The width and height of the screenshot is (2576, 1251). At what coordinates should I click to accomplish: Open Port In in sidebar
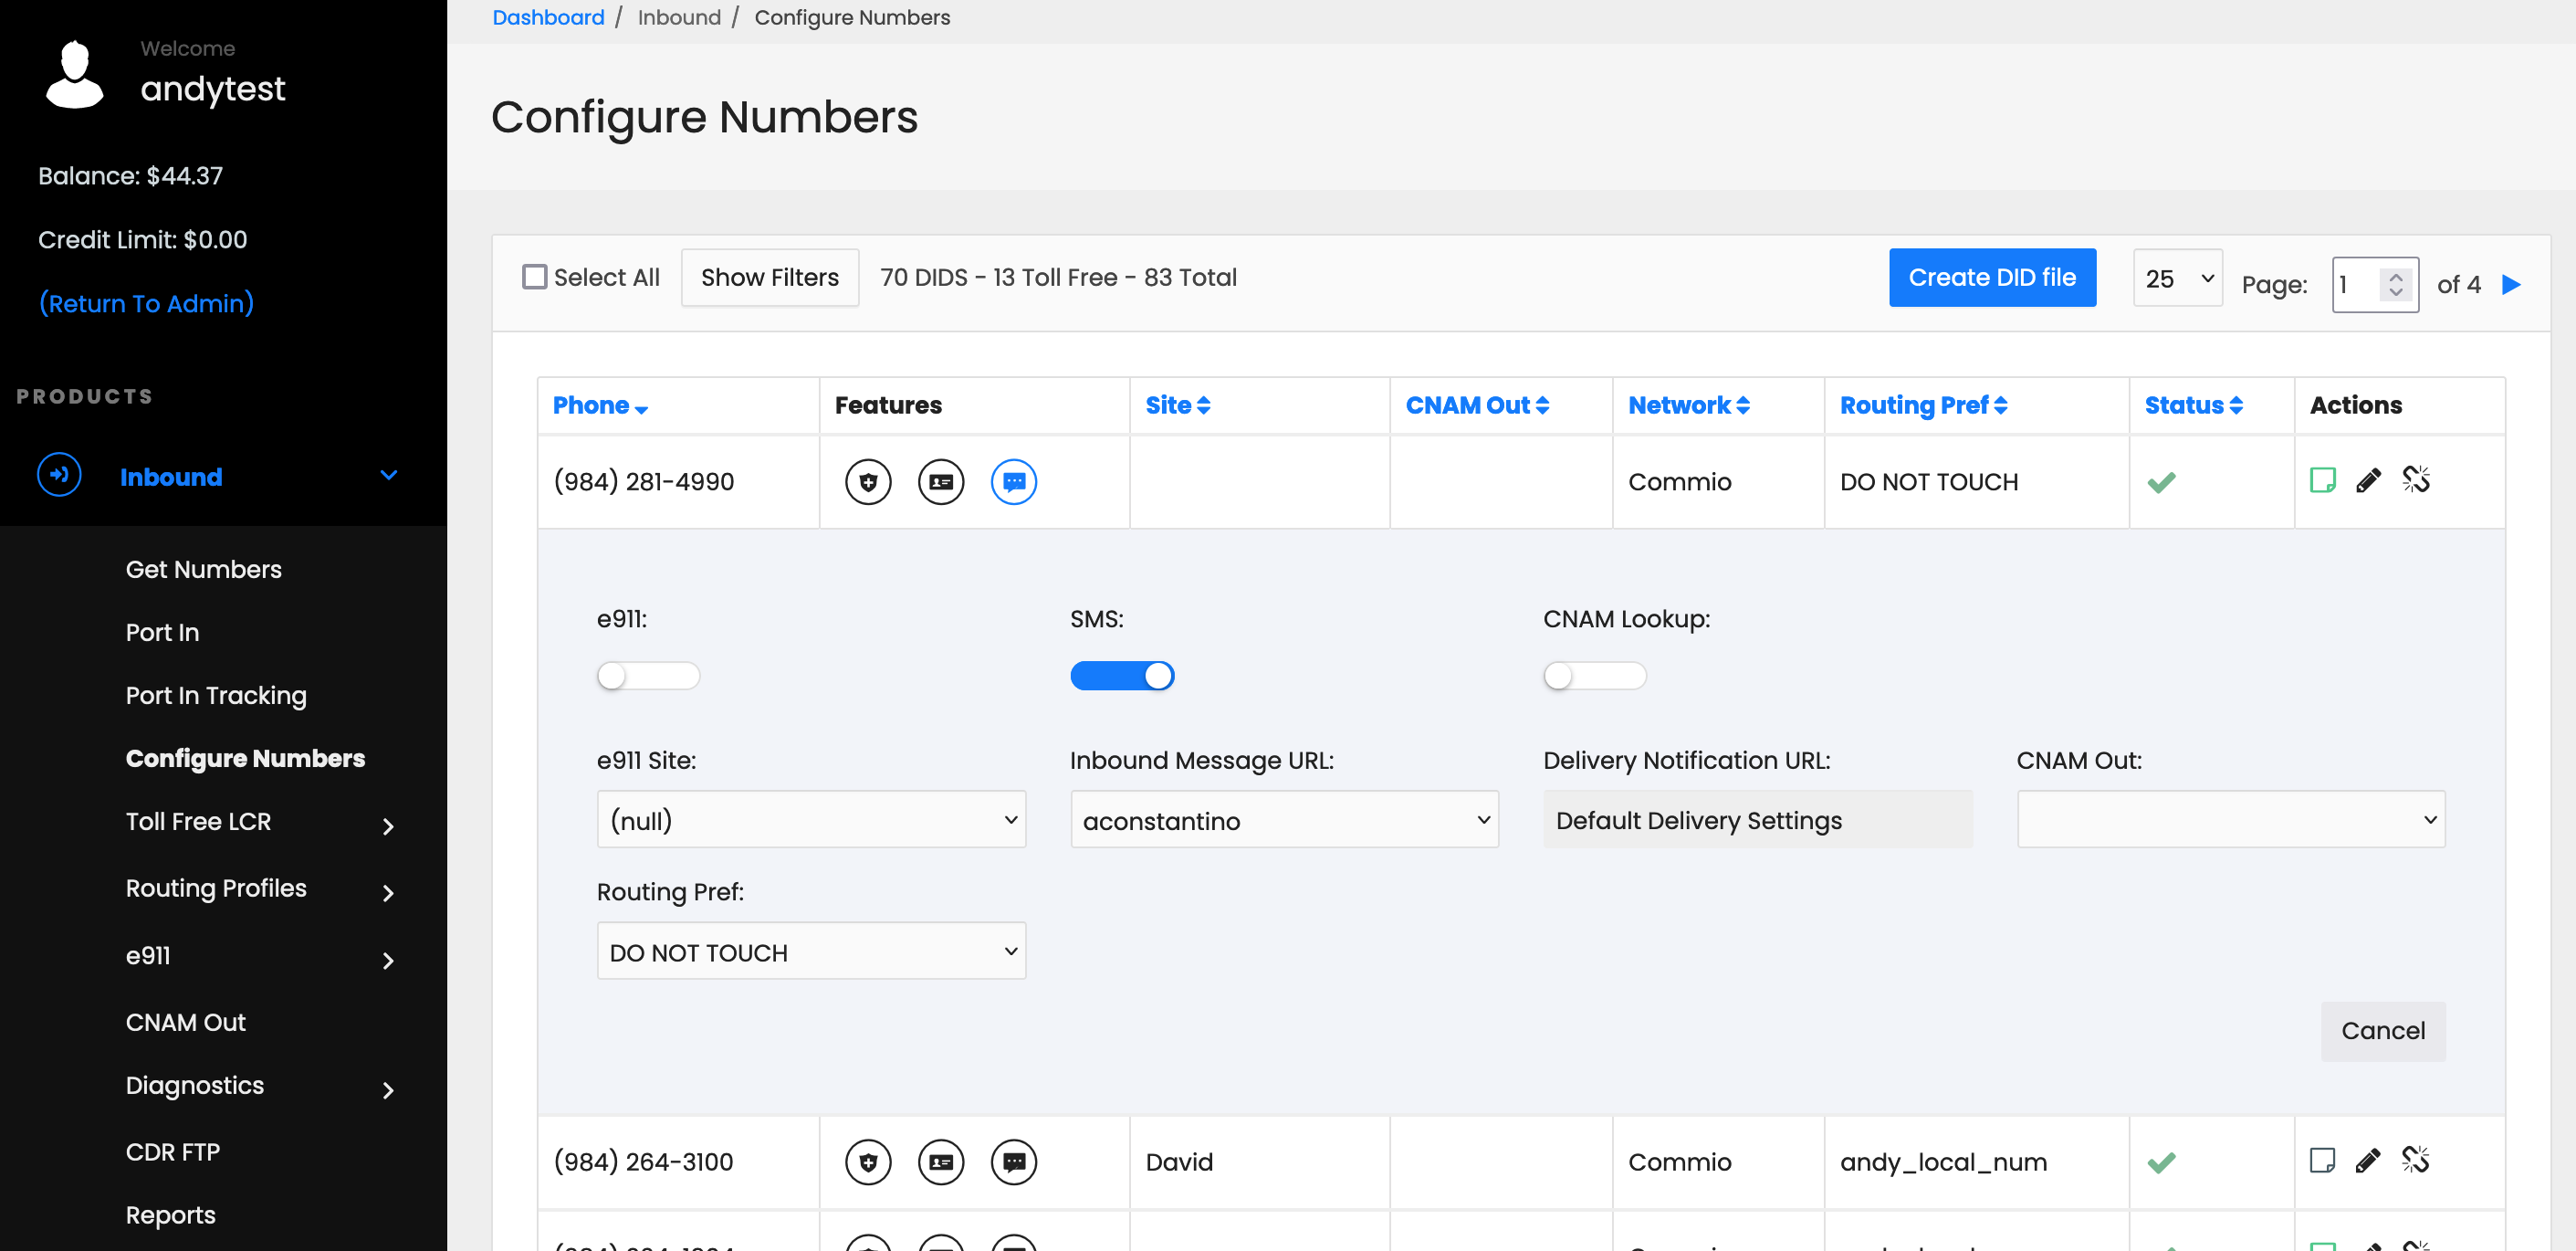click(162, 633)
